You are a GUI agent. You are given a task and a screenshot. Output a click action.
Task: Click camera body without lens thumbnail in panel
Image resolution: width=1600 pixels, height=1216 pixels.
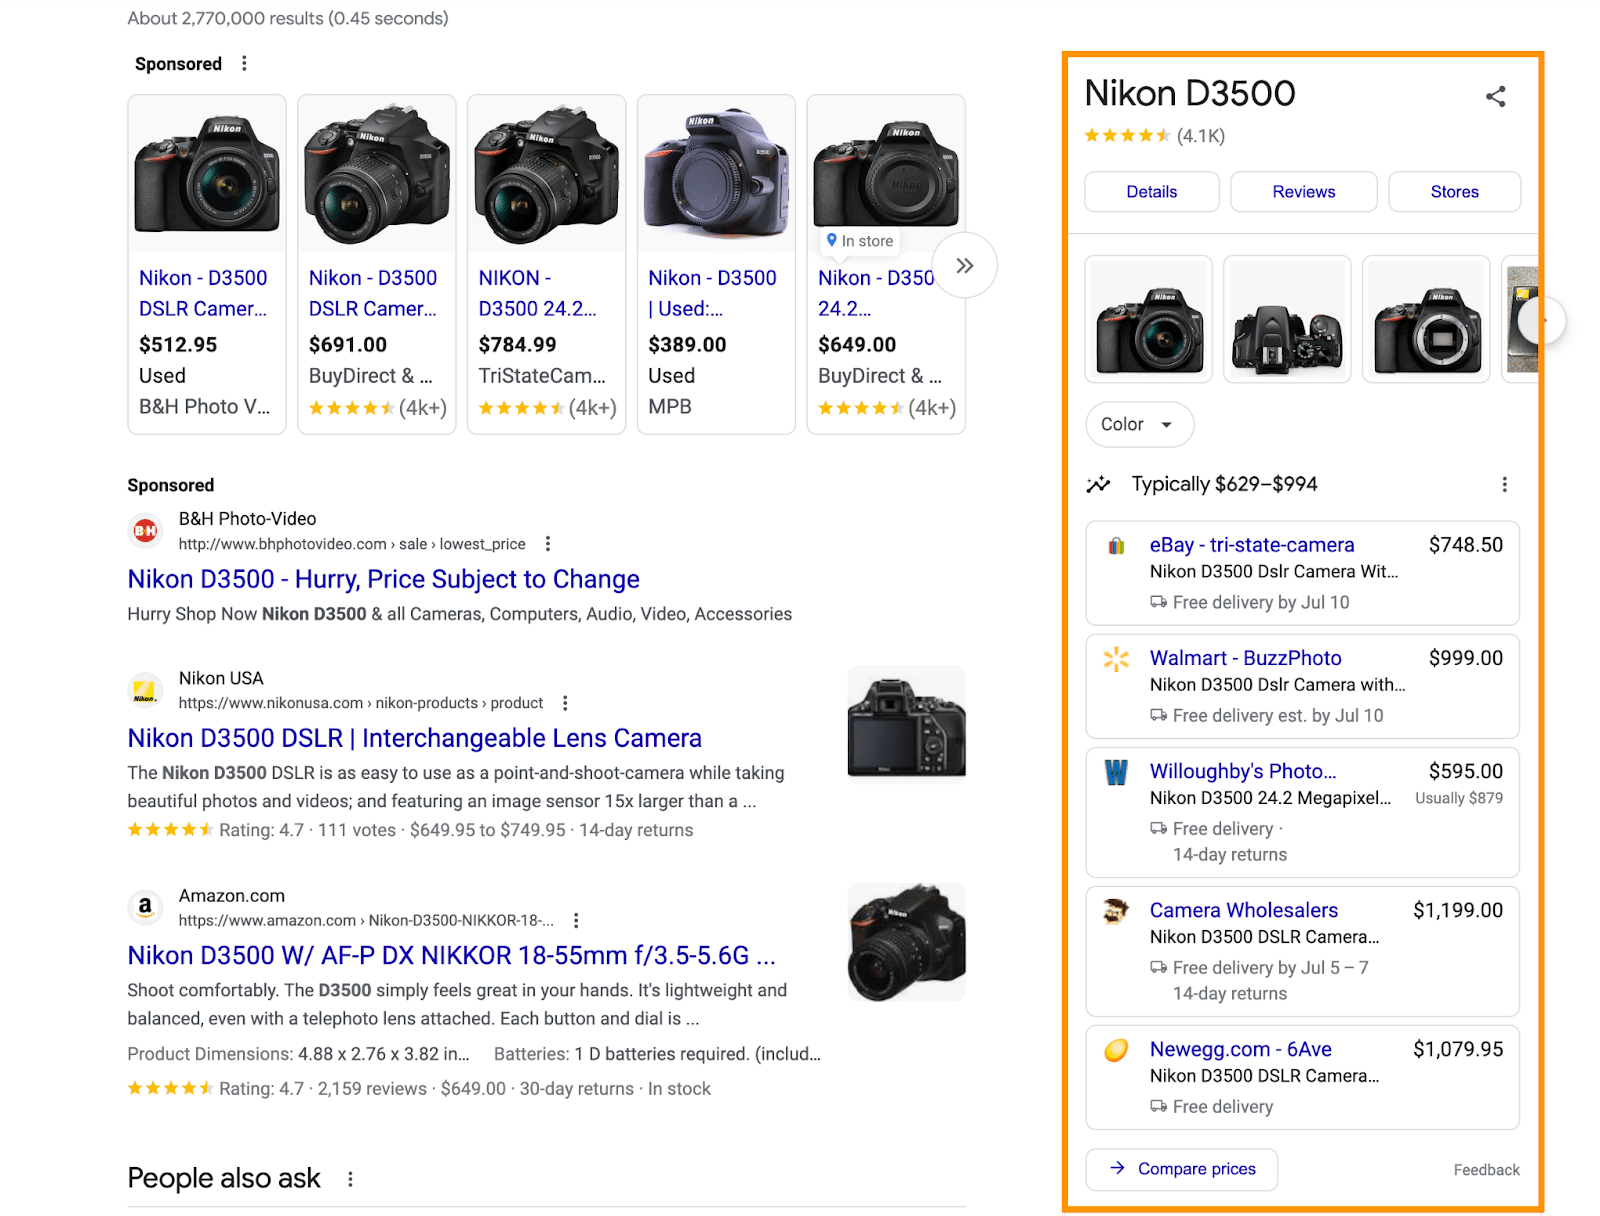coord(1427,319)
